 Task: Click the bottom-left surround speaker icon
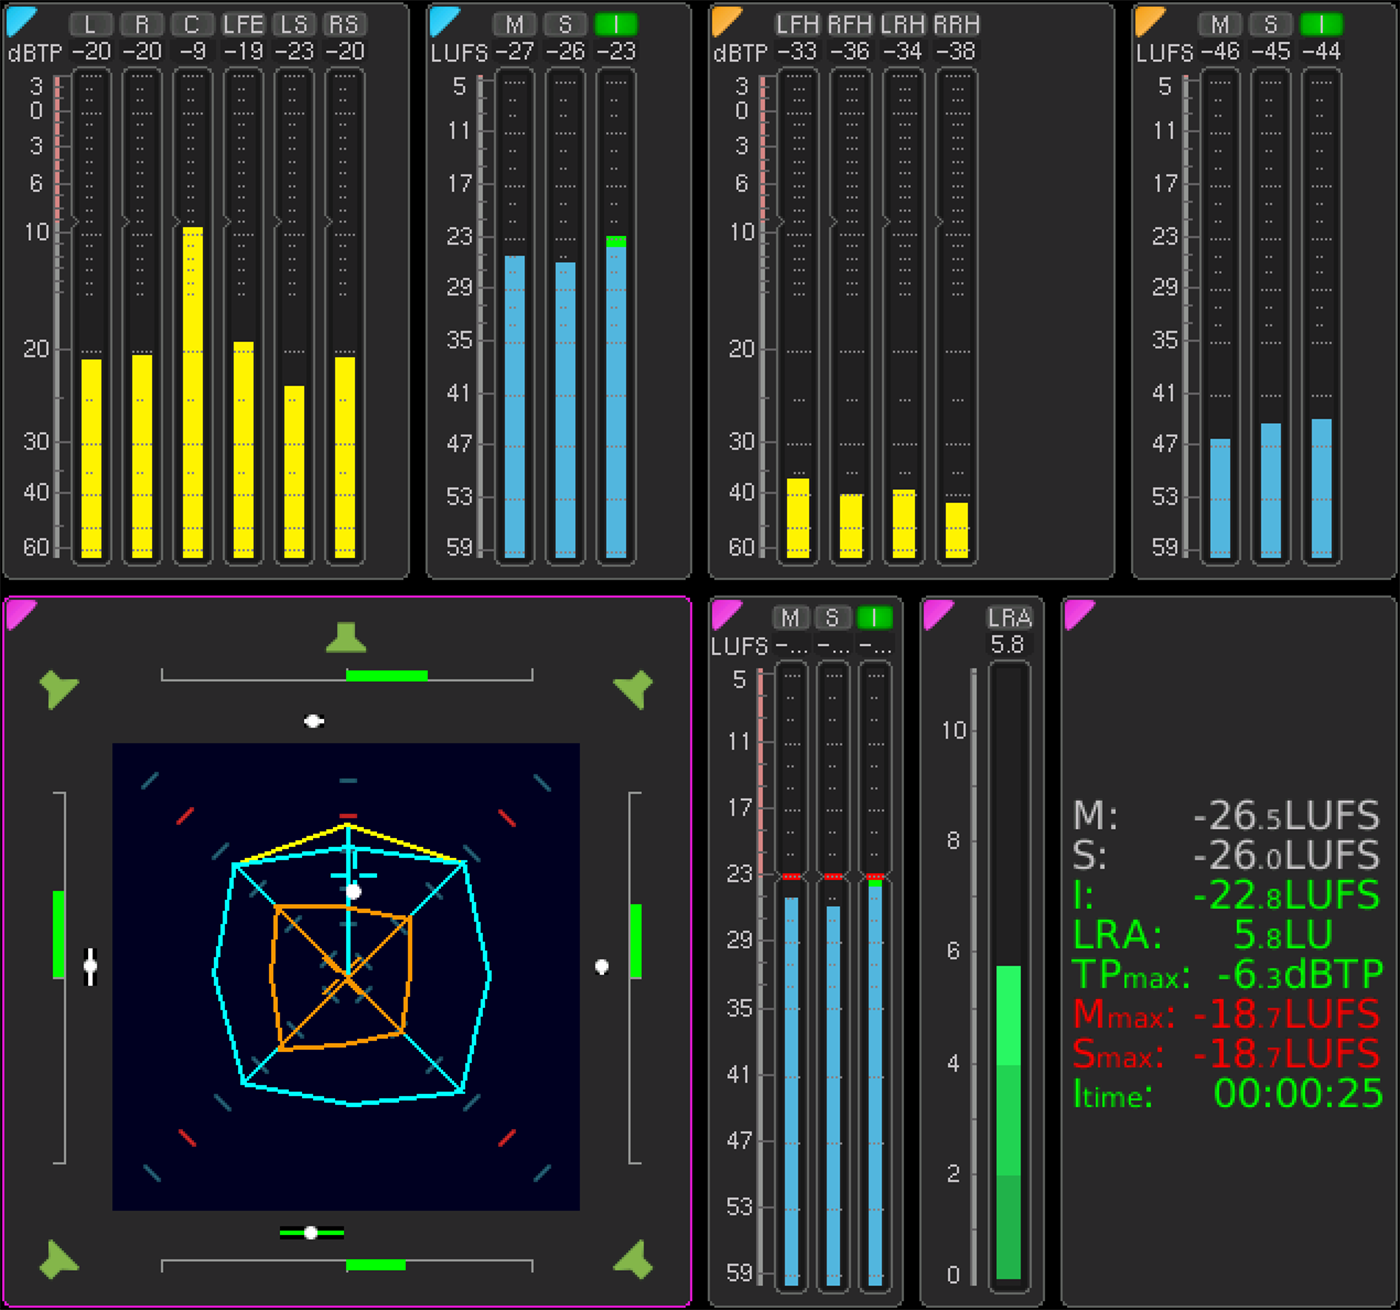tap(59, 1260)
